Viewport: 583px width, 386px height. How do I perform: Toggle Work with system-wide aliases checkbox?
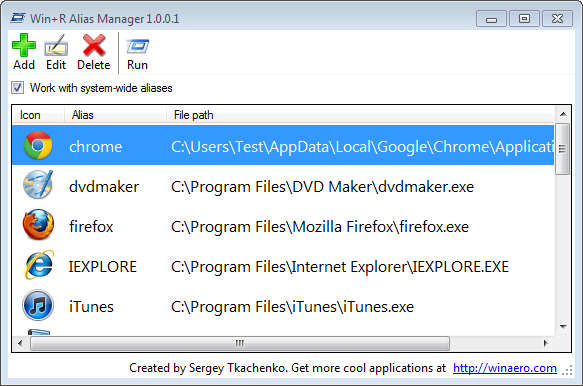pyautogui.click(x=17, y=88)
